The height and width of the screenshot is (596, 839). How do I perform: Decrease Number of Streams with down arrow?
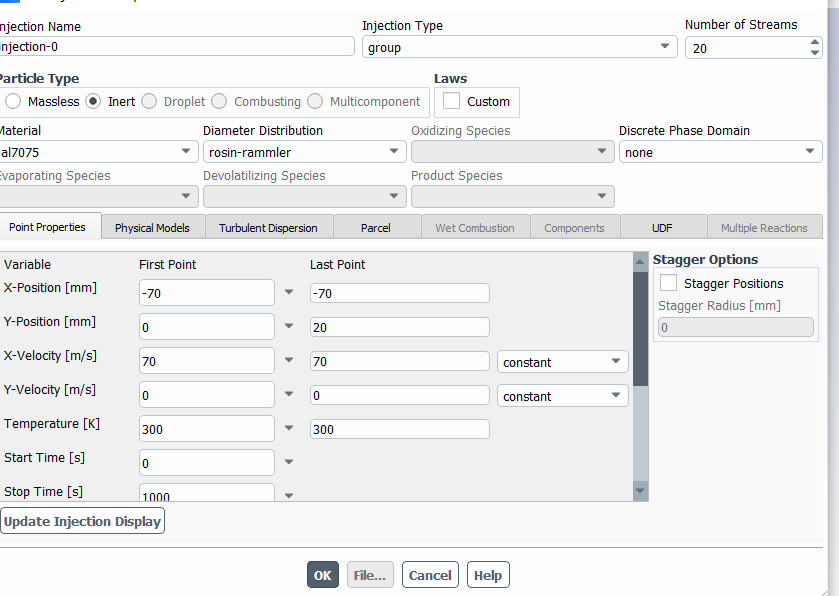click(x=814, y=53)
